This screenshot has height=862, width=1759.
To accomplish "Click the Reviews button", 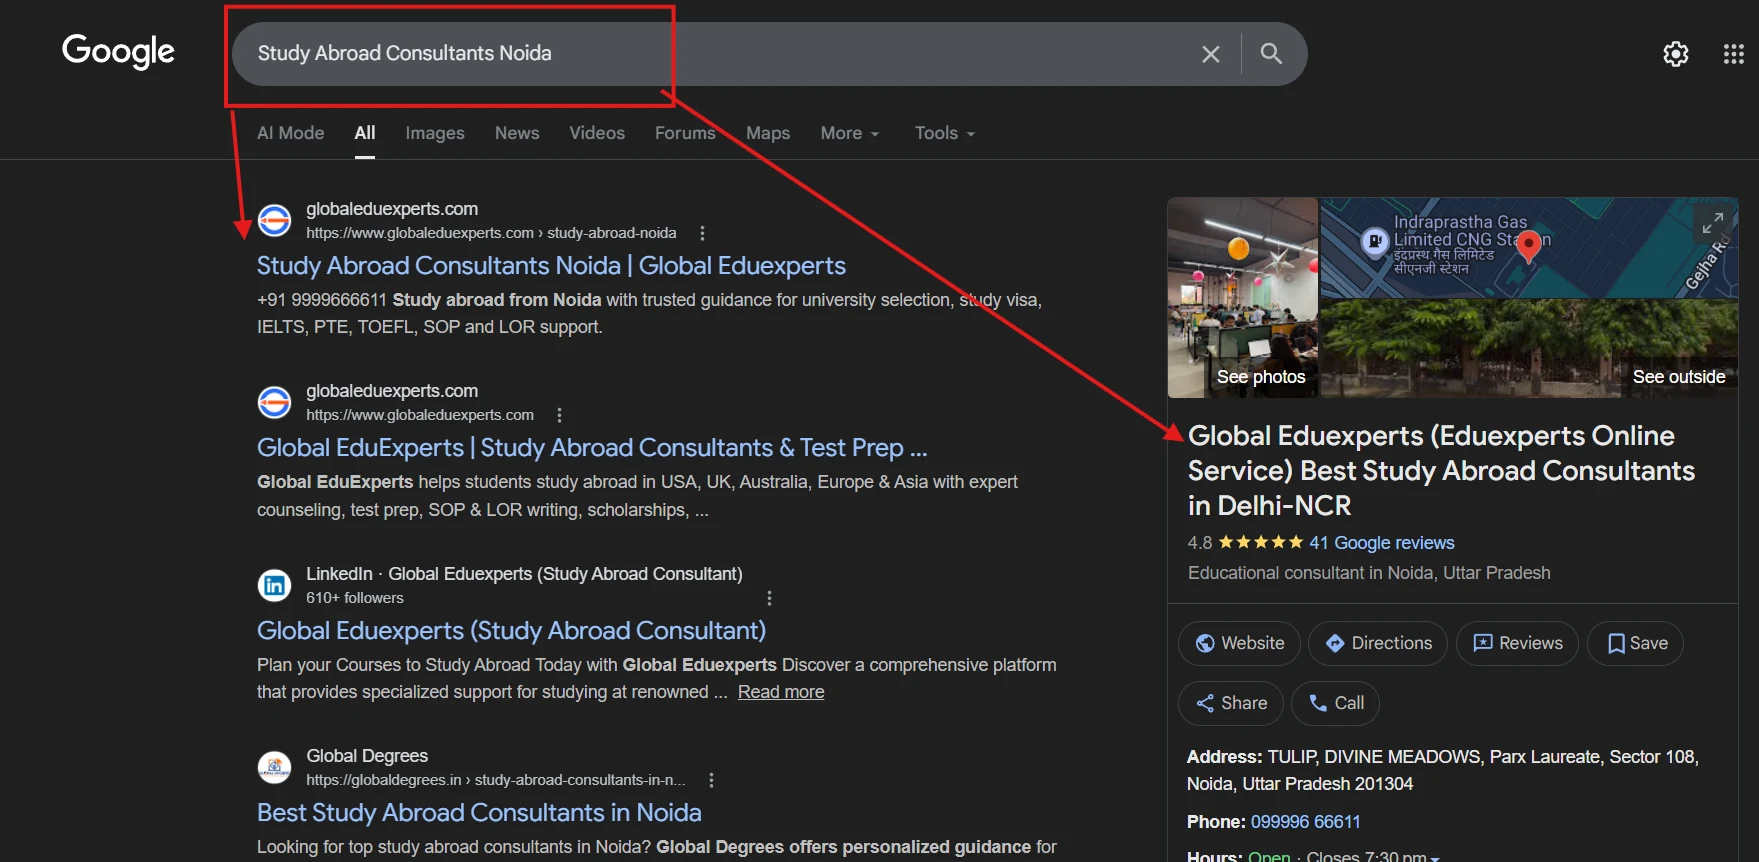I will [1517, 643].
